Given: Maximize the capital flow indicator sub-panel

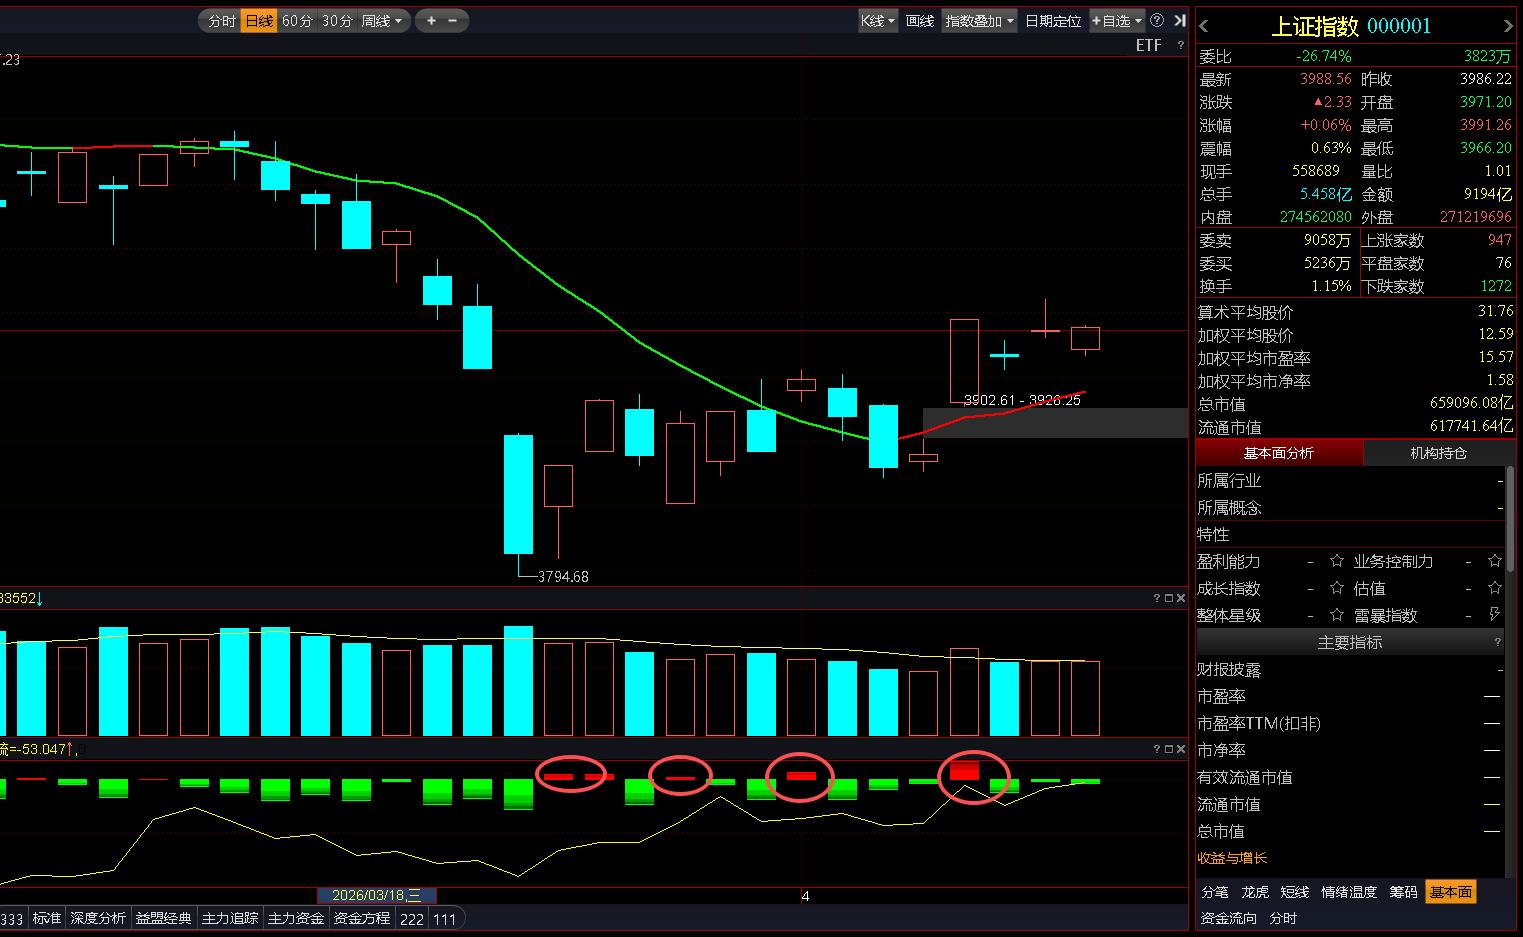Looking at the screenshot, I should tap(1168, 749).
